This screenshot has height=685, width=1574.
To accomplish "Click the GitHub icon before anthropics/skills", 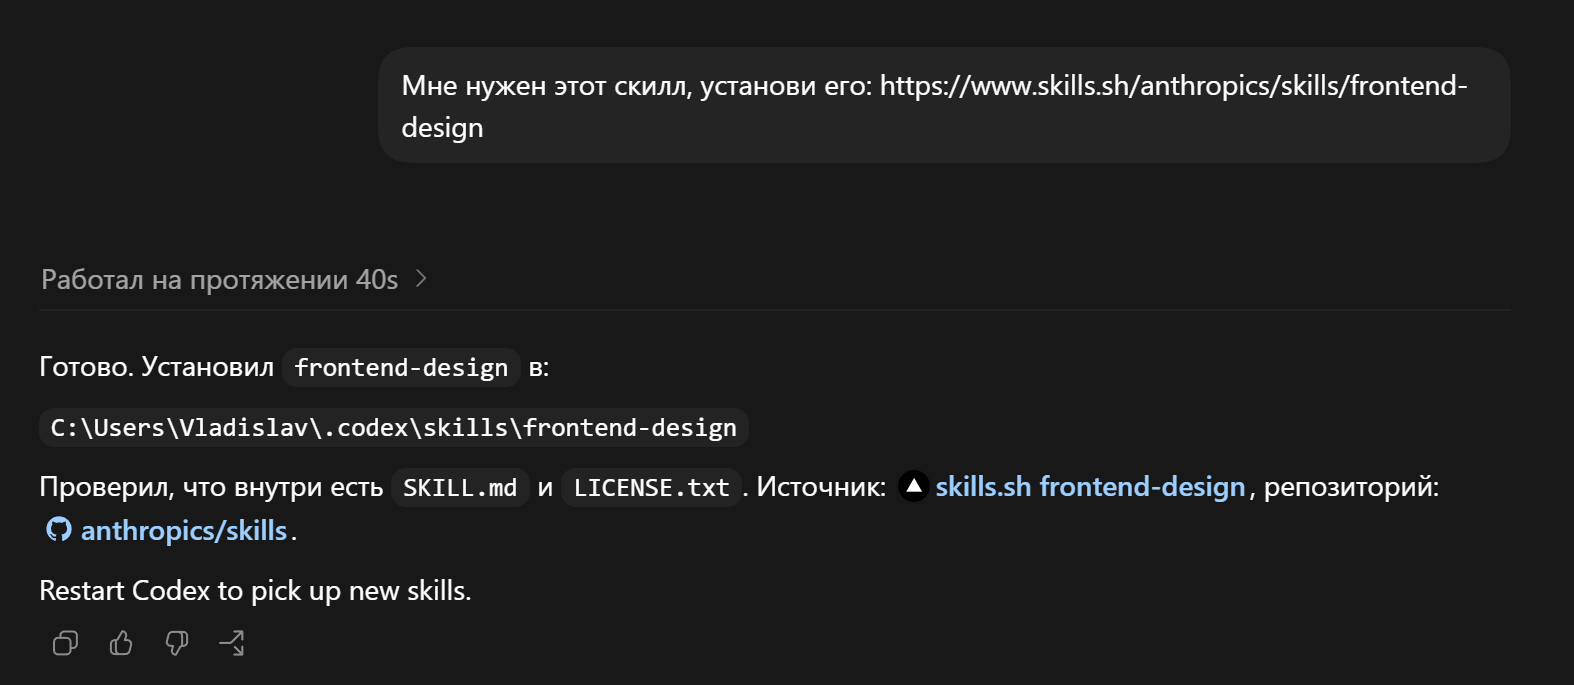I will [59, 529].
